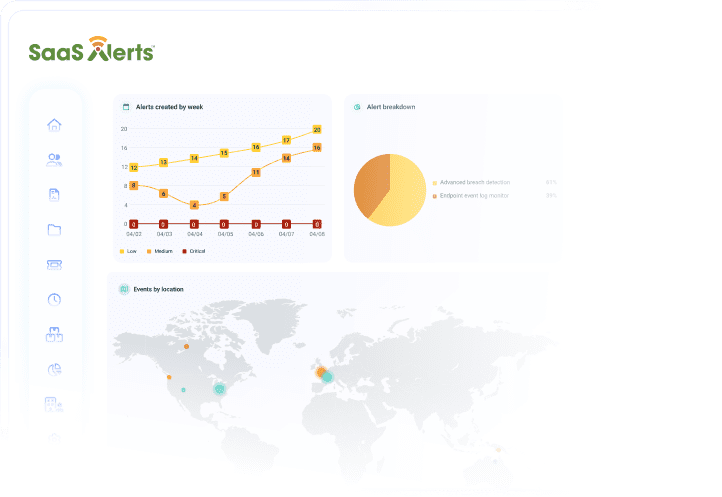Viewport: 722px width, 497px height.
Task: Open the Users icon in sidebar
Action: pos(54,160)
